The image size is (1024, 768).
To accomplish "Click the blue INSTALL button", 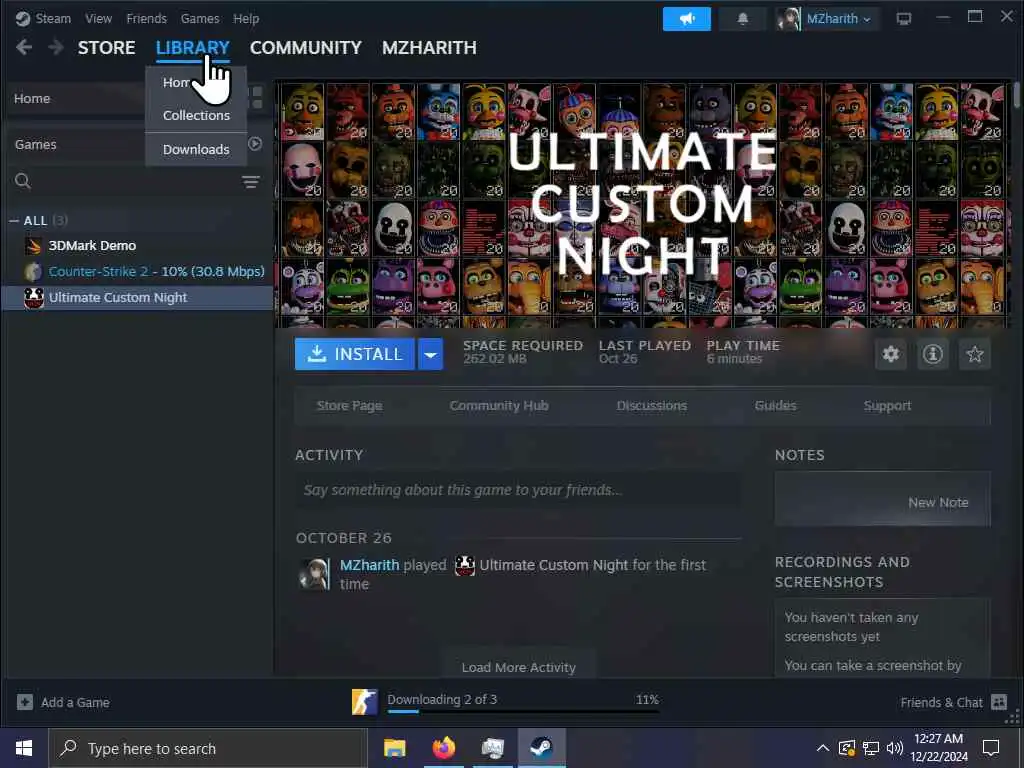I will pyautogui.click(x=355, y=354).
